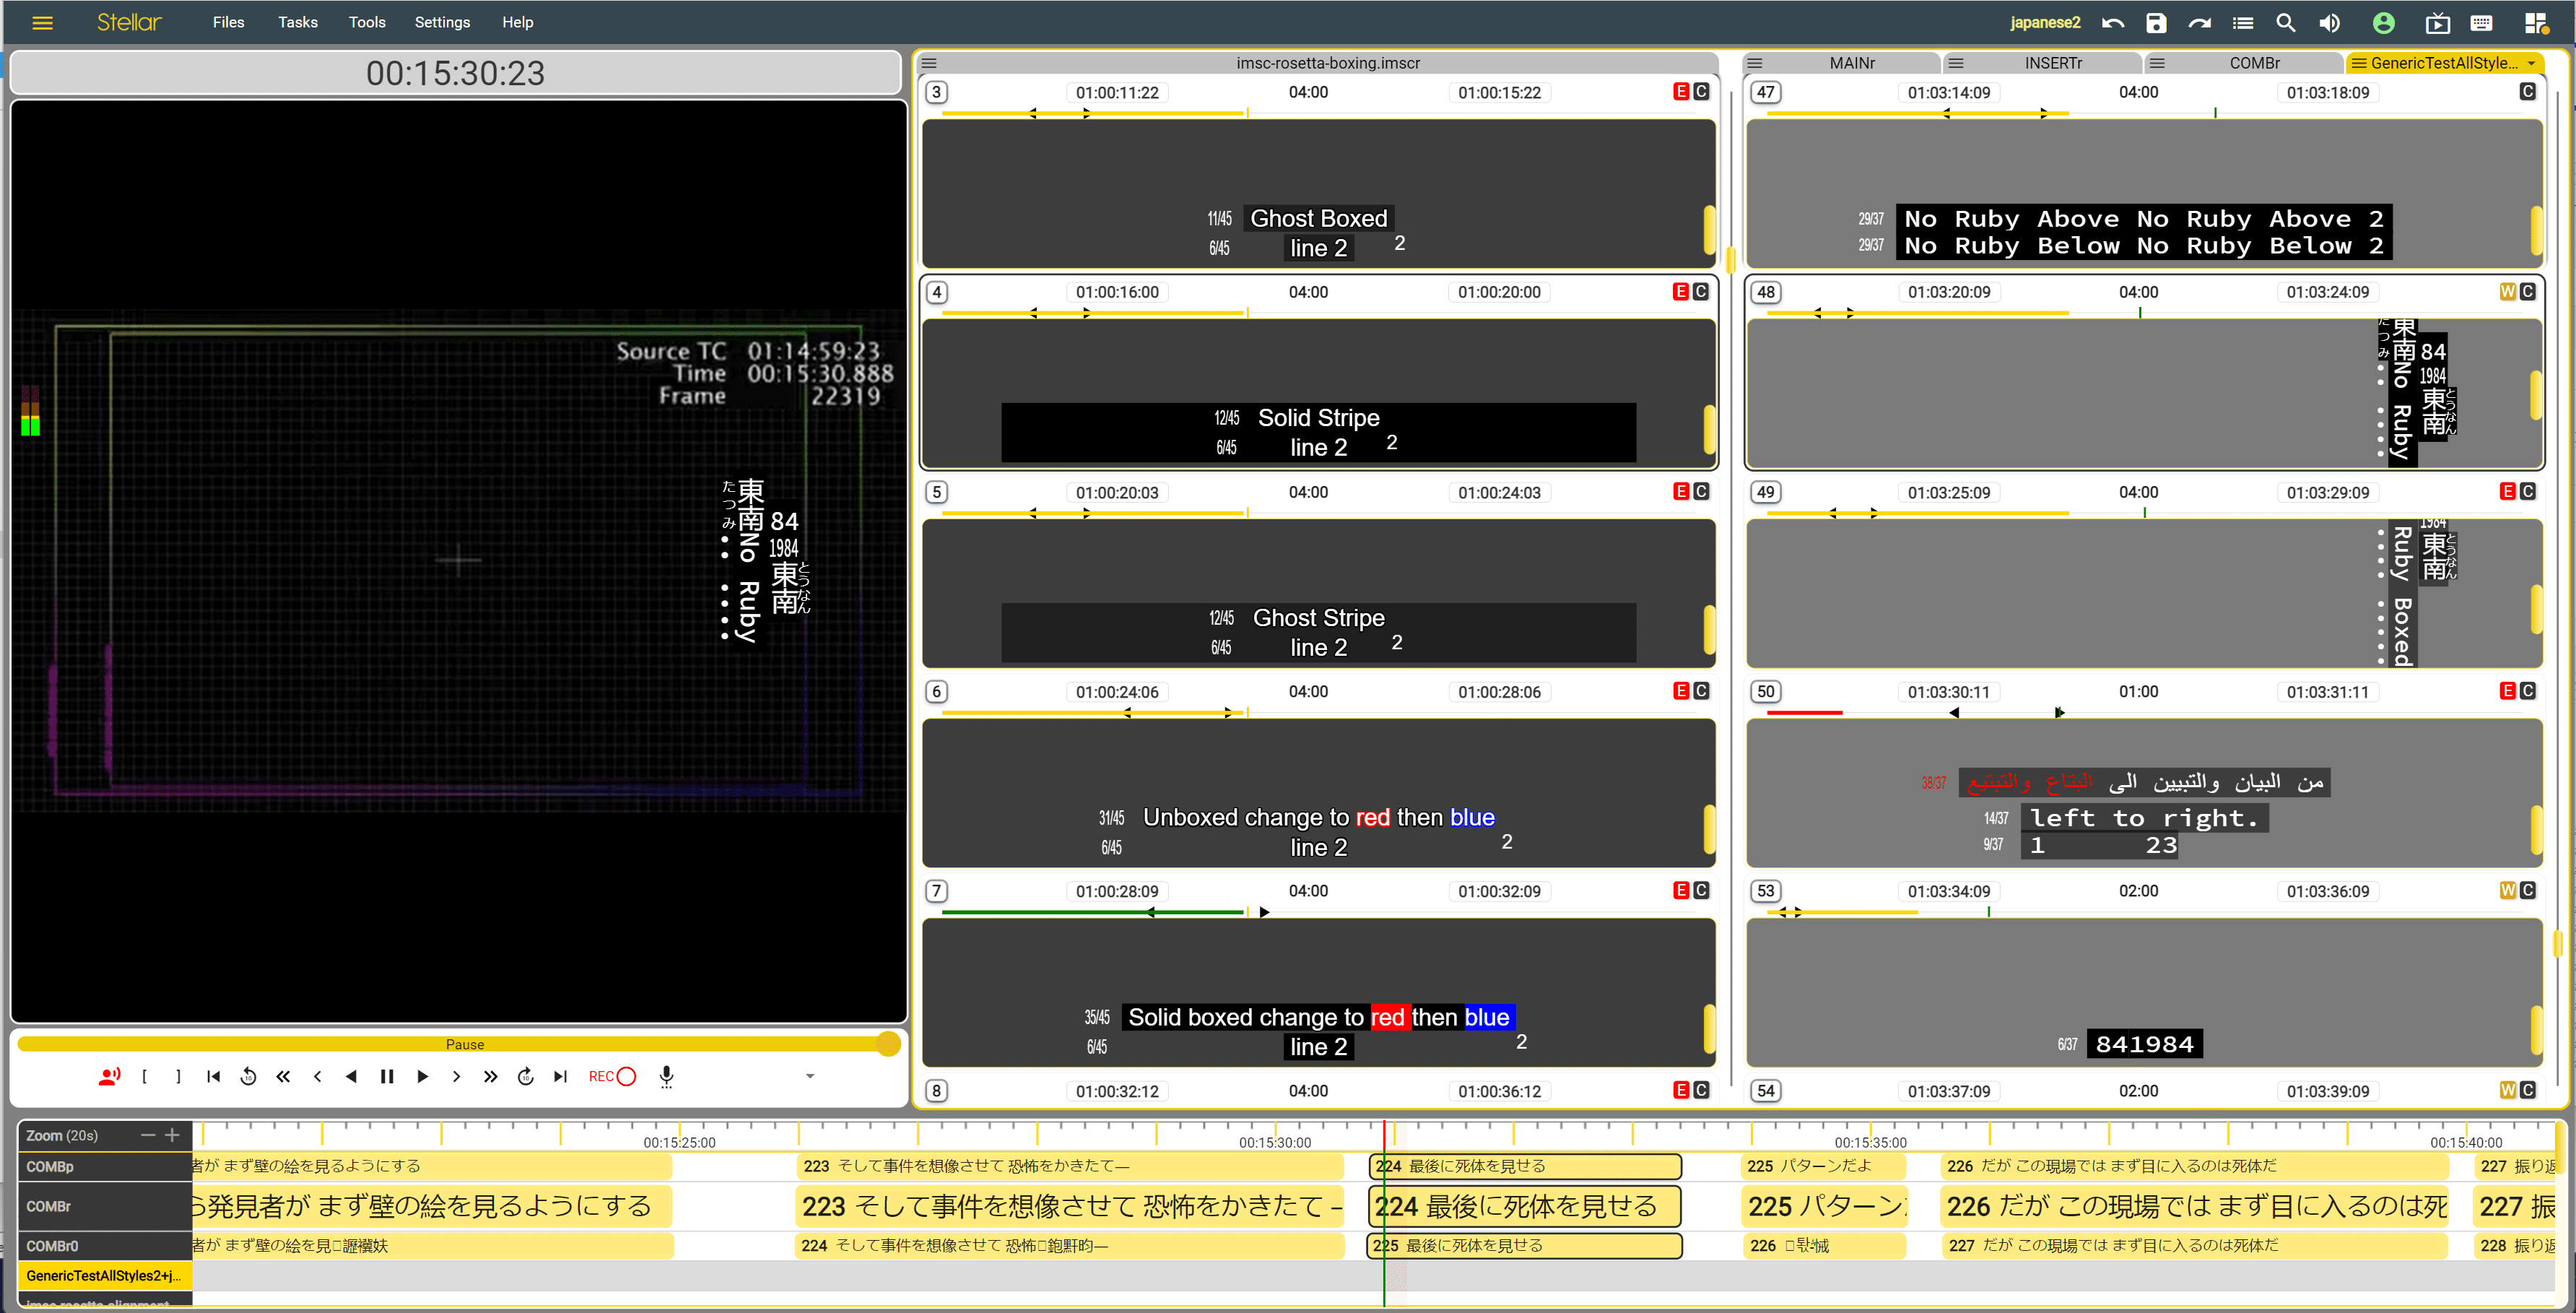This screenshot has width=2576, height=1313.
Task: Click the red speaker detection icon
Action: (109, 1076)
